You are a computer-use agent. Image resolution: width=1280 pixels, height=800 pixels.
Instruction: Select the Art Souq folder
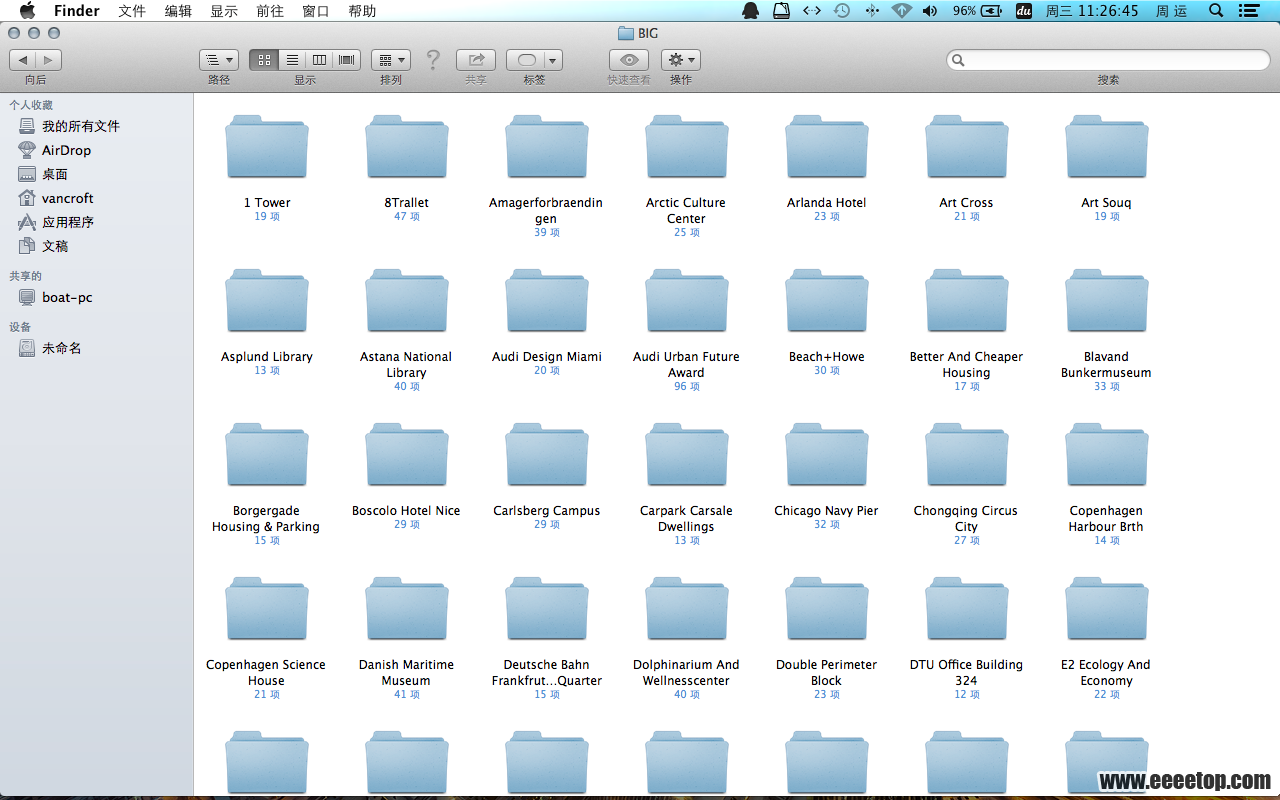coord(1106,146)
